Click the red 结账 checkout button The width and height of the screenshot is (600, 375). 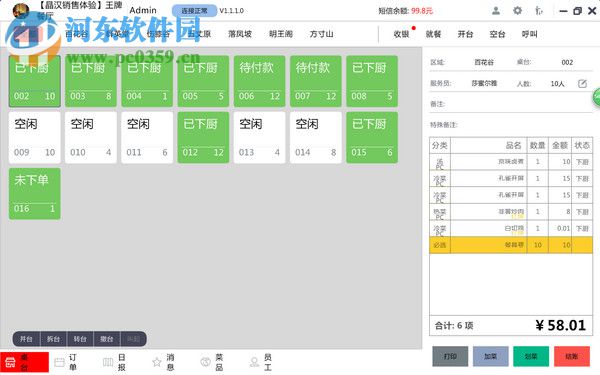point(572,356)
